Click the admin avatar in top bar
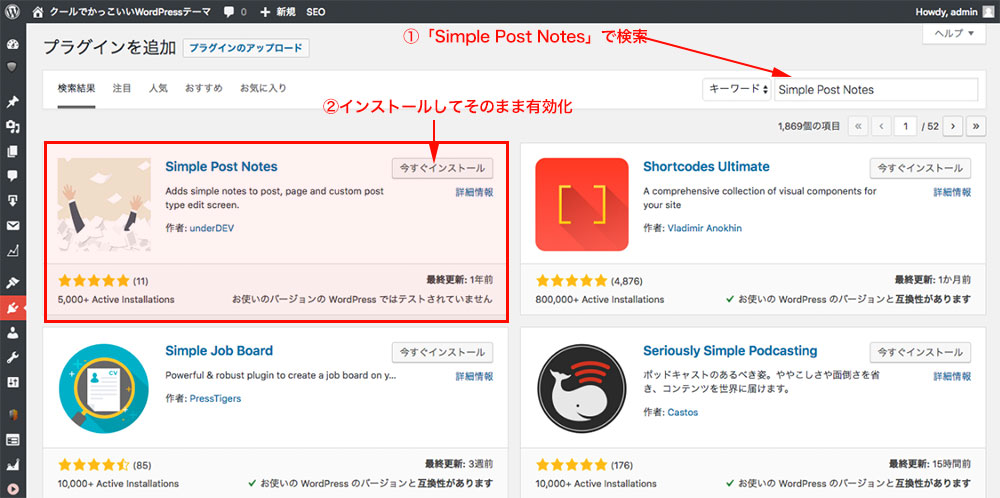 click(987, 11)
